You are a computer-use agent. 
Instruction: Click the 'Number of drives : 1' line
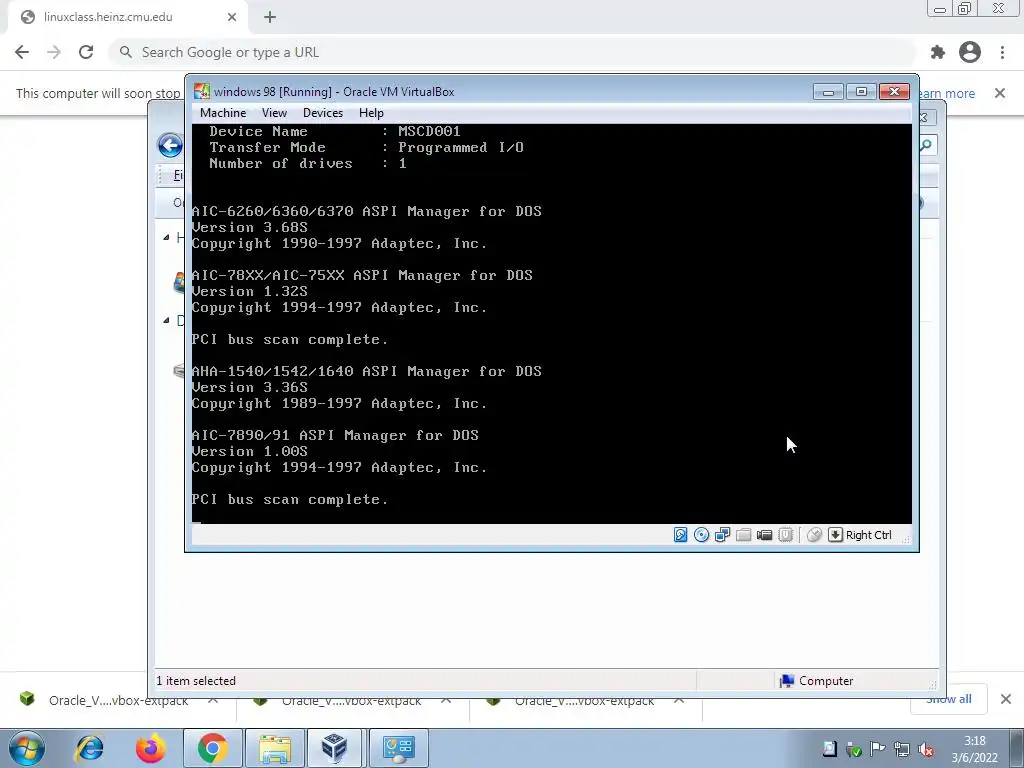308,163
